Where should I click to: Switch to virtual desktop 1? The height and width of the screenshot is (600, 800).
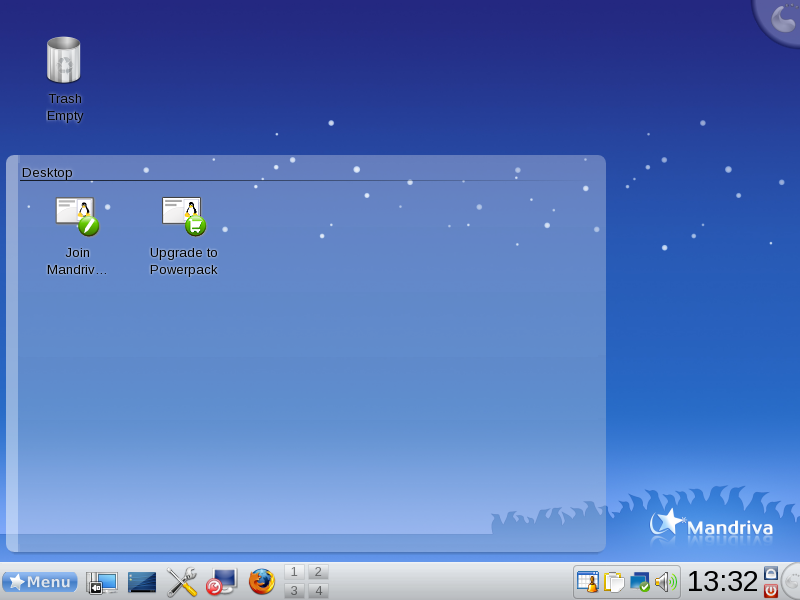294,571
